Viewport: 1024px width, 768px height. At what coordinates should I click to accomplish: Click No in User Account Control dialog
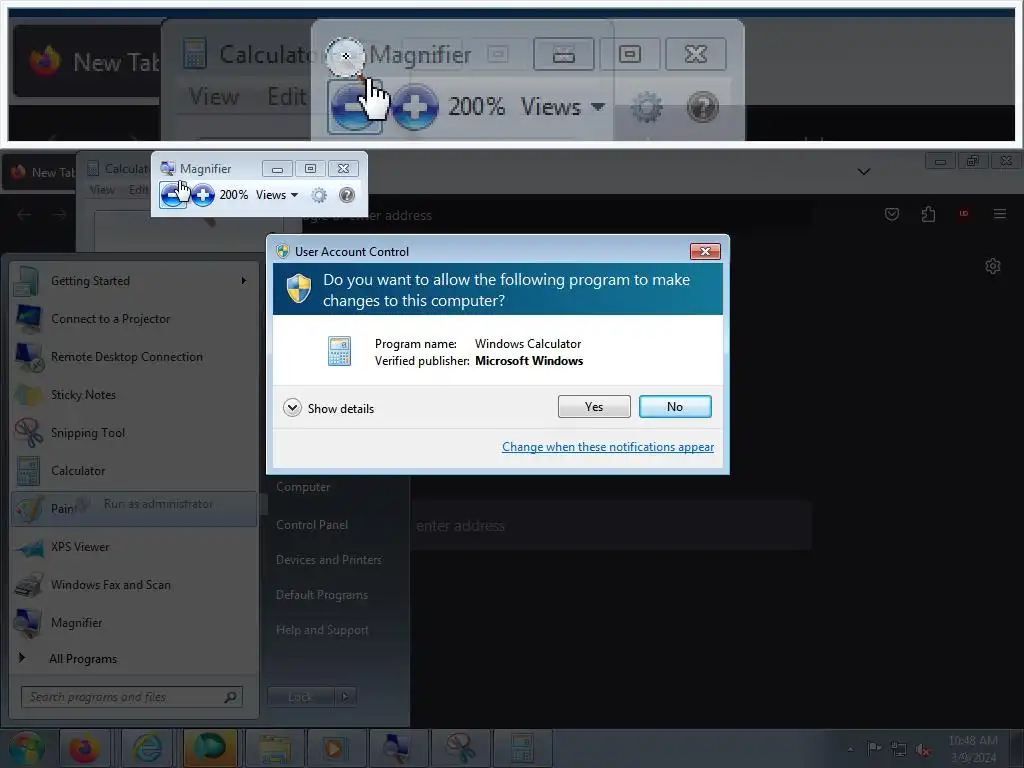pyautogui.click(x=675, y=406)
